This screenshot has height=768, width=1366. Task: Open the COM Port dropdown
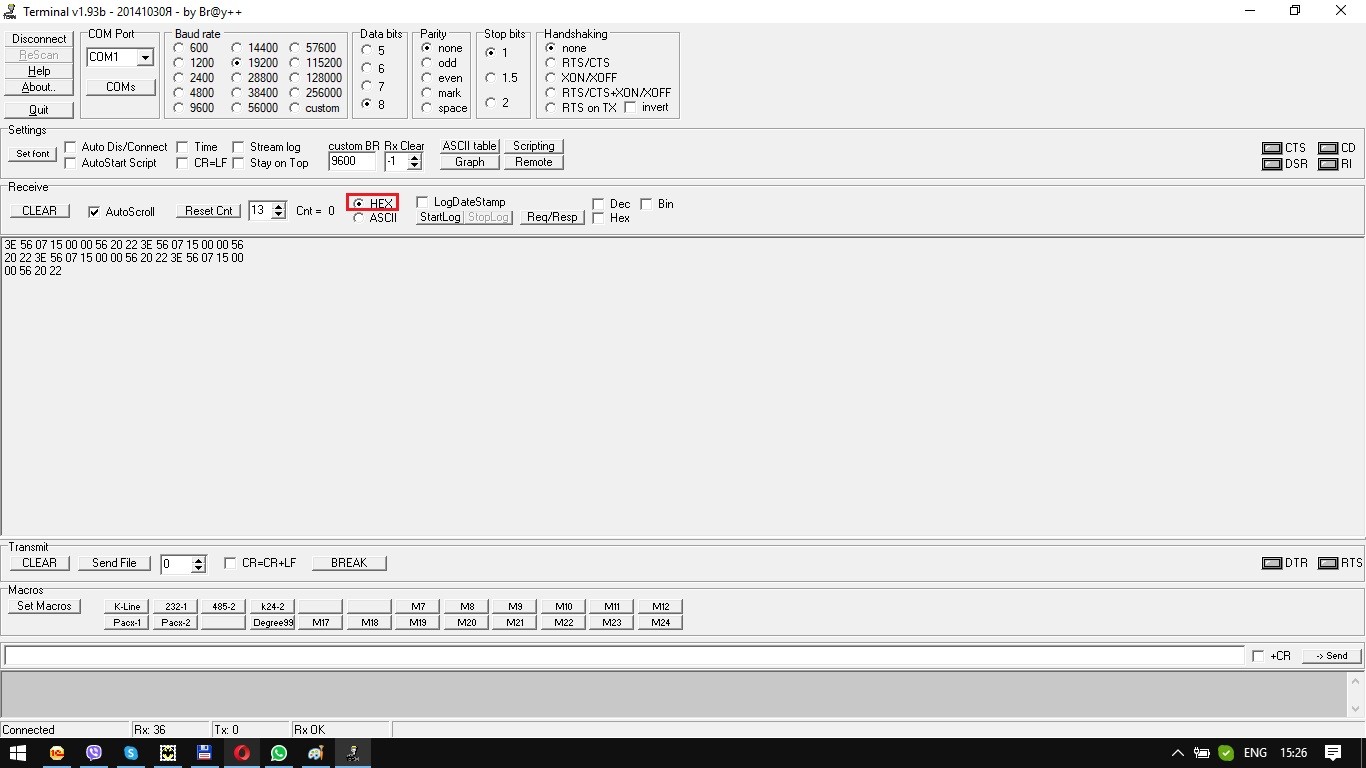point(143,57)
